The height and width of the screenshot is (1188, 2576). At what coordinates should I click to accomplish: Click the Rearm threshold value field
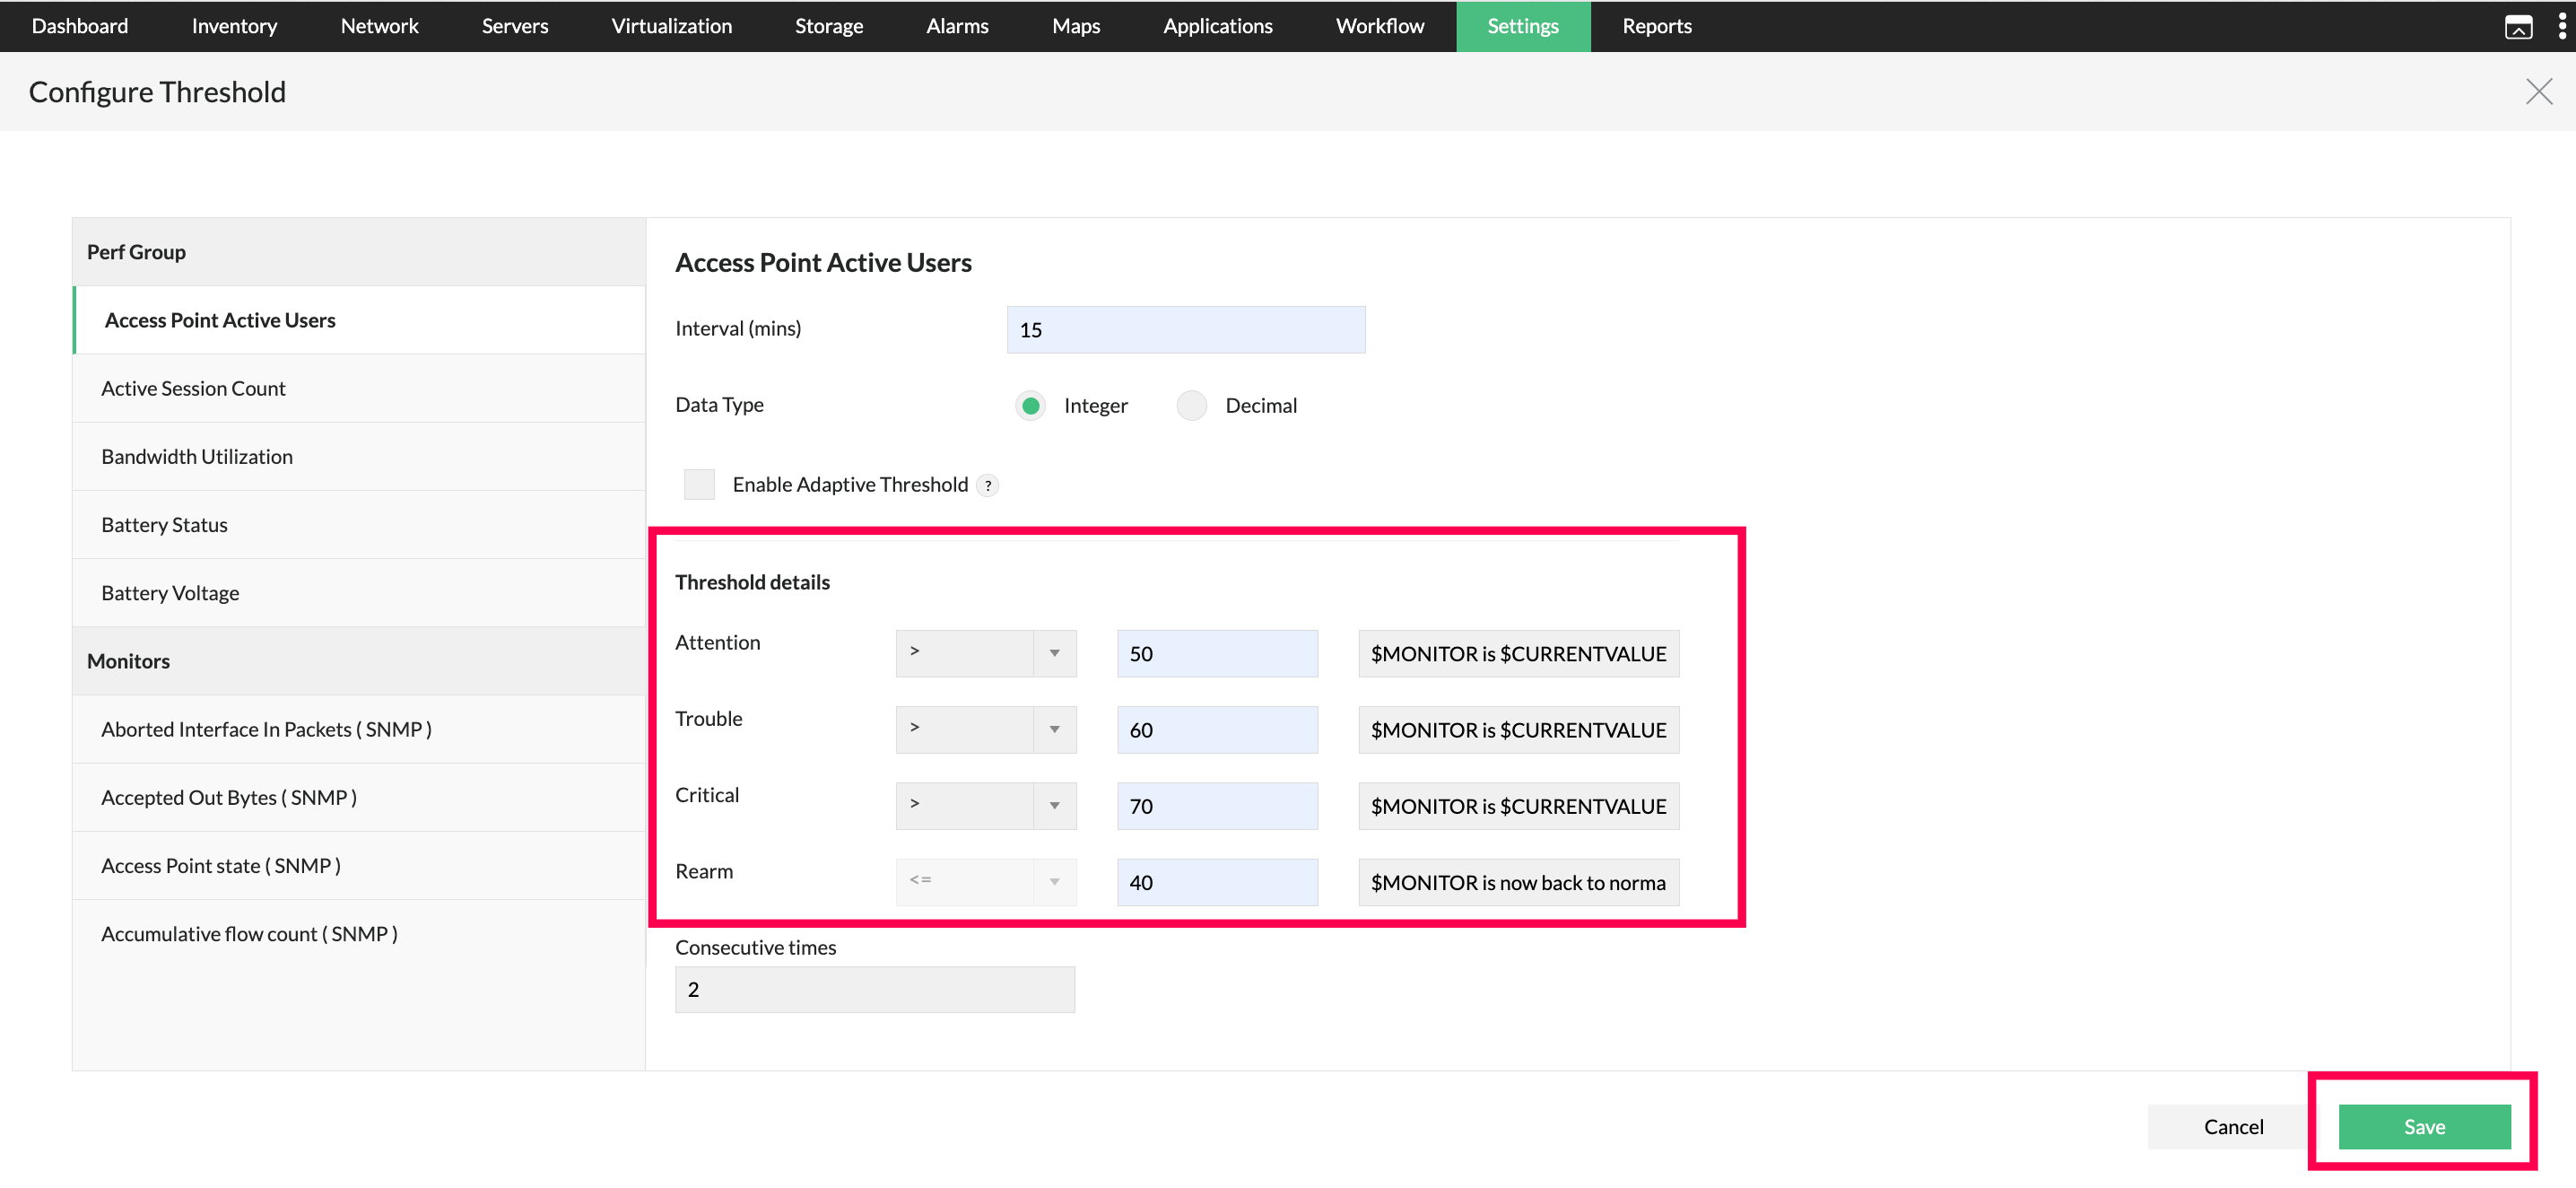[x=1217, y=881]
